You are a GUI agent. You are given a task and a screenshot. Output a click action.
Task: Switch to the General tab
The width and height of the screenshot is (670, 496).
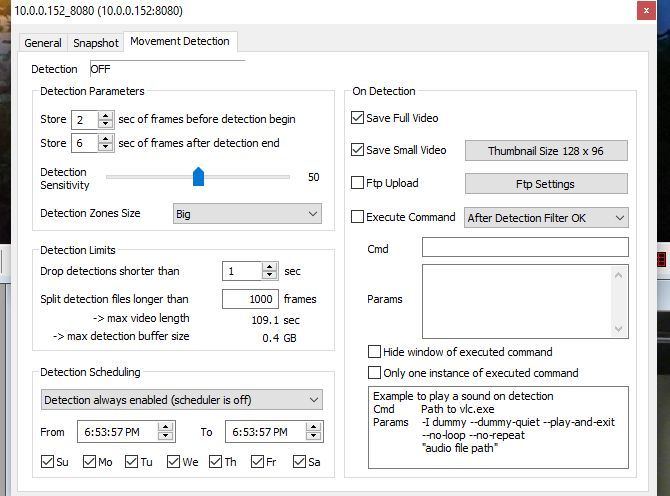tap(43, 43)
